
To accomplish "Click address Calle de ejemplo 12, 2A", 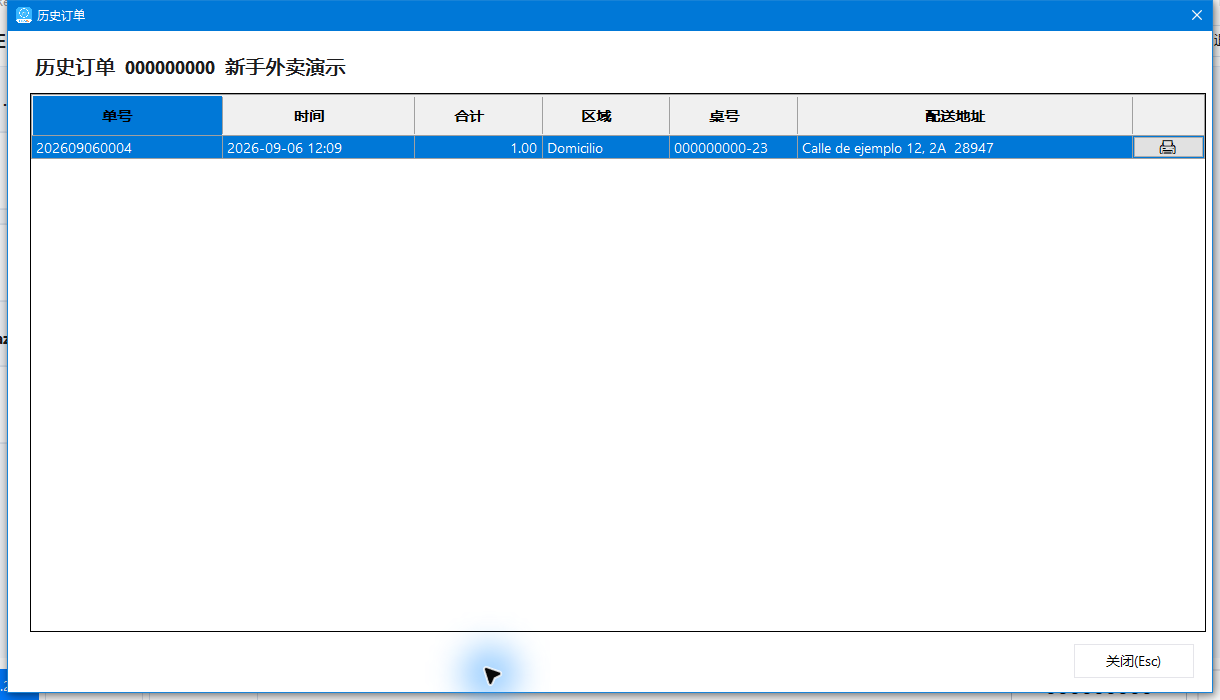I will [x=965, y=148].
